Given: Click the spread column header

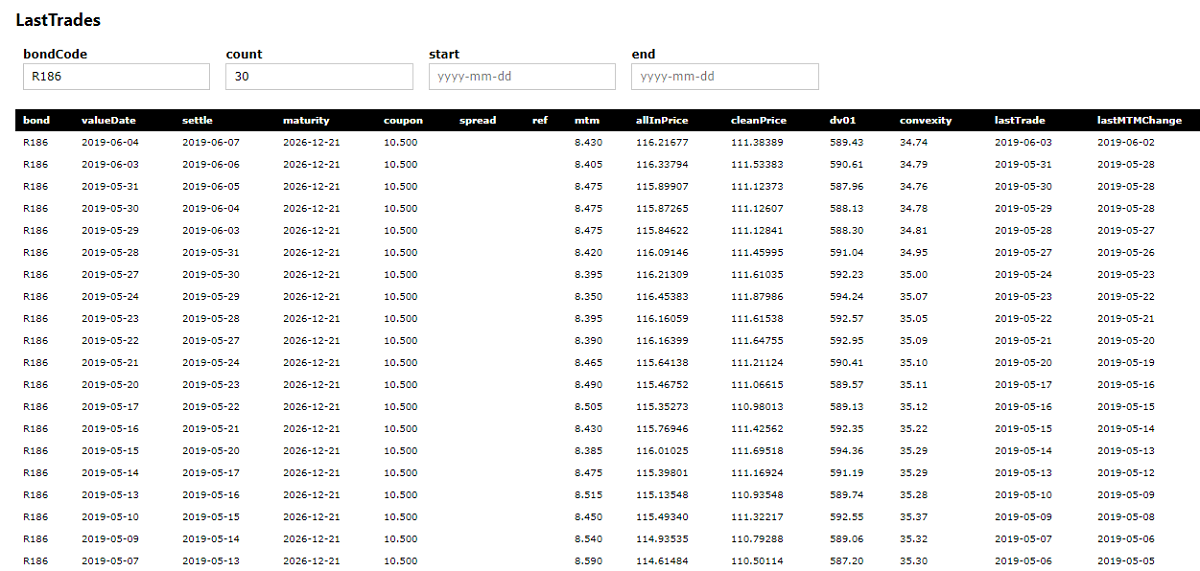Looking at the screenshot, I should [477, 120].
